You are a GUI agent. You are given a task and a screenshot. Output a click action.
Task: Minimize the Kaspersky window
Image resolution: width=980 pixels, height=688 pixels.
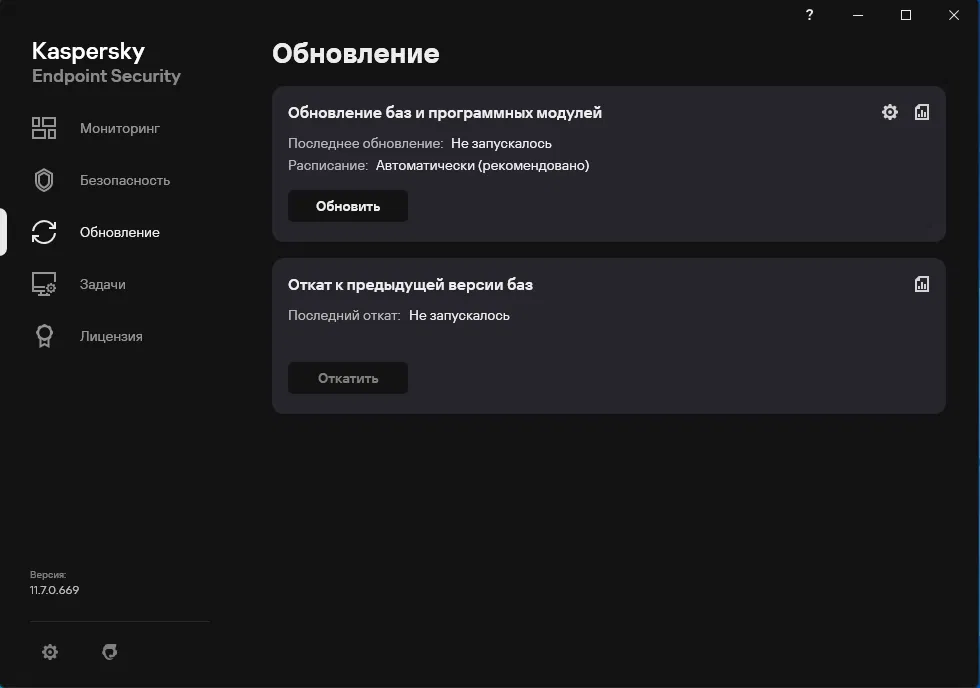point(858,14)
